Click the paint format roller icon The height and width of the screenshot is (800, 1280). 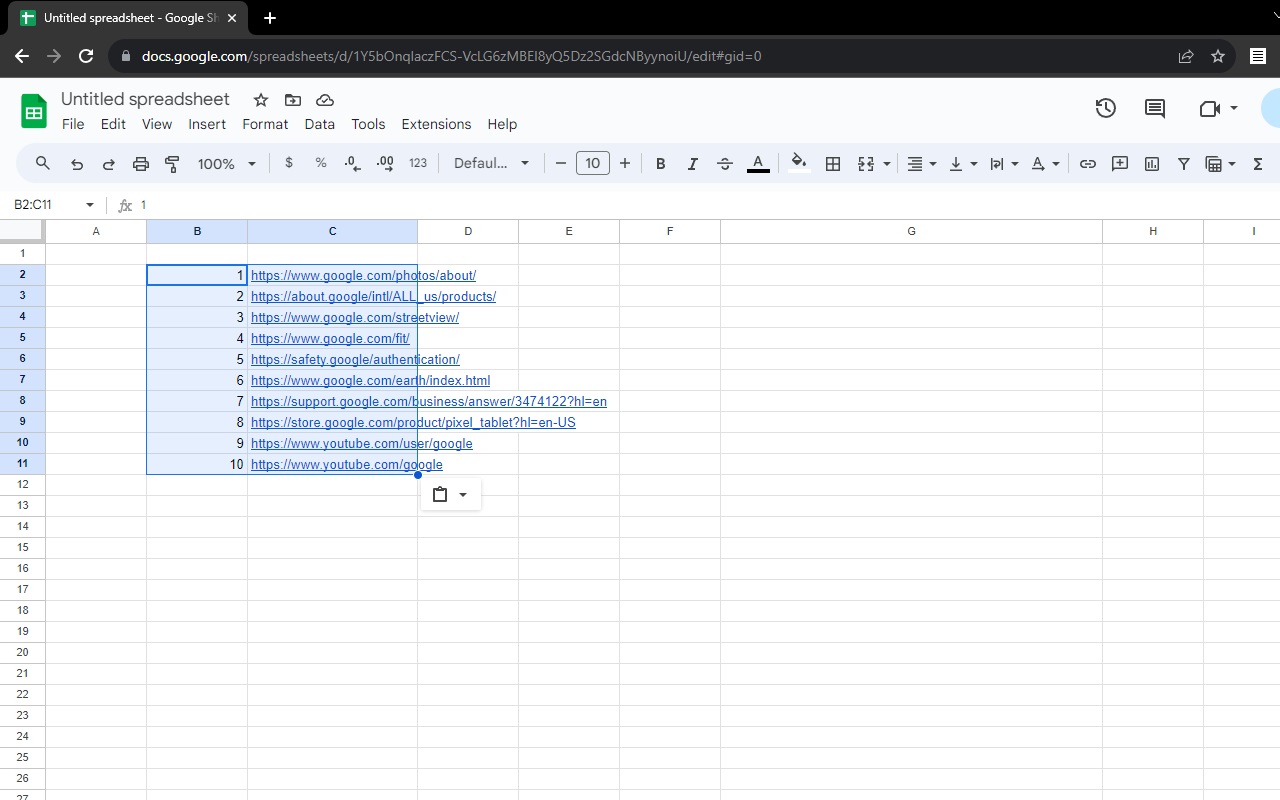172,164
